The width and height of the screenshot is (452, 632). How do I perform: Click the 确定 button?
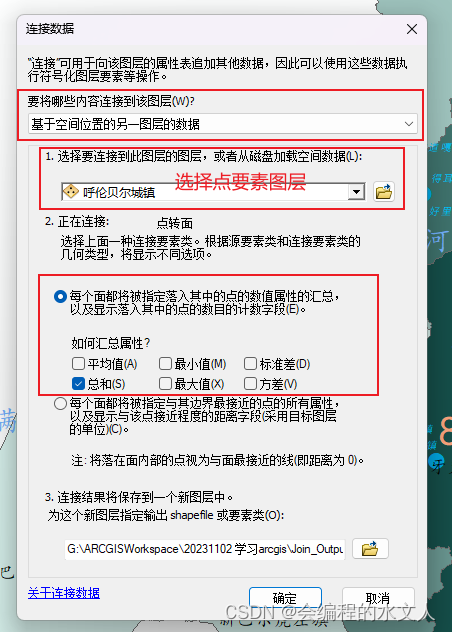click(285, 598)
